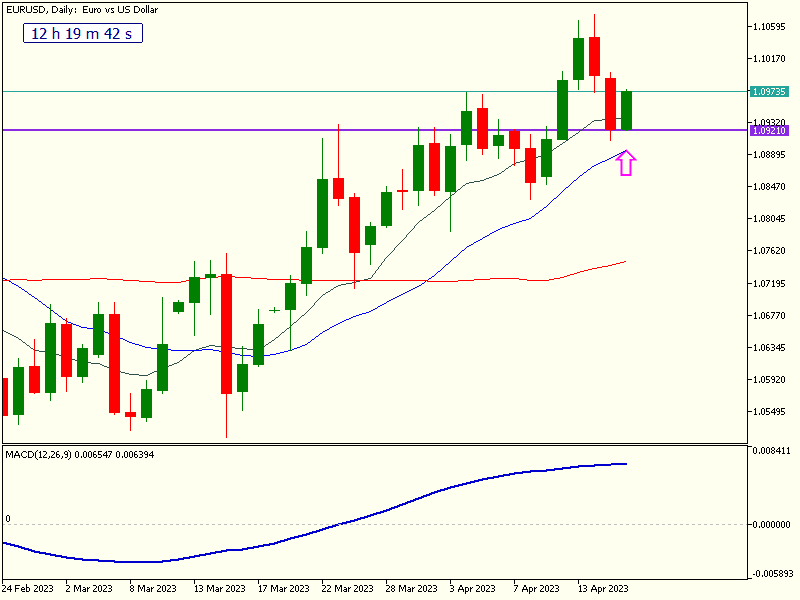The width and height of the screenshot is (800, 600).
Task: Click the purple 1.09210 price tag
Action: coord(768,130)
